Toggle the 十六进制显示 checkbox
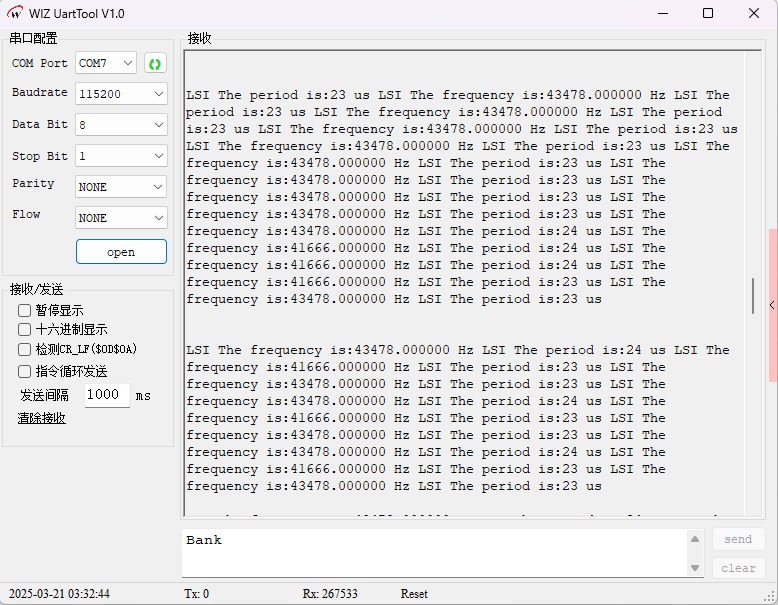Screen dimensions: 778x605 25,329
